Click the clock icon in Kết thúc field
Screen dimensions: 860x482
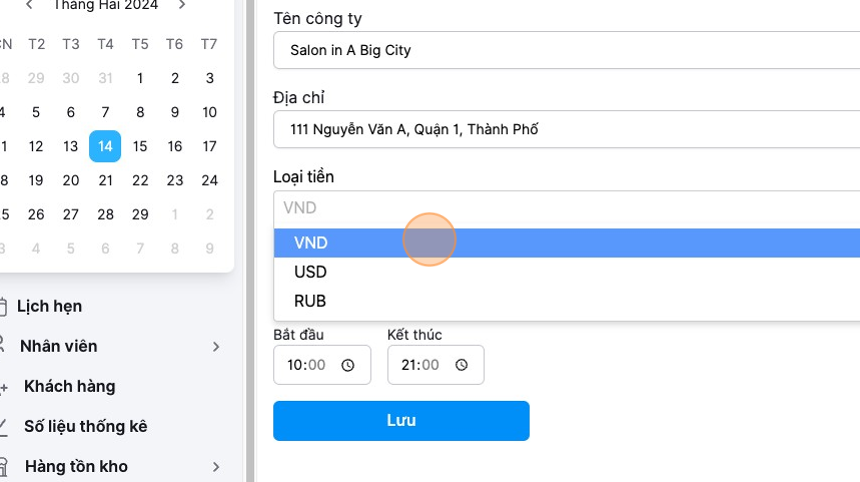pos(461,365)
